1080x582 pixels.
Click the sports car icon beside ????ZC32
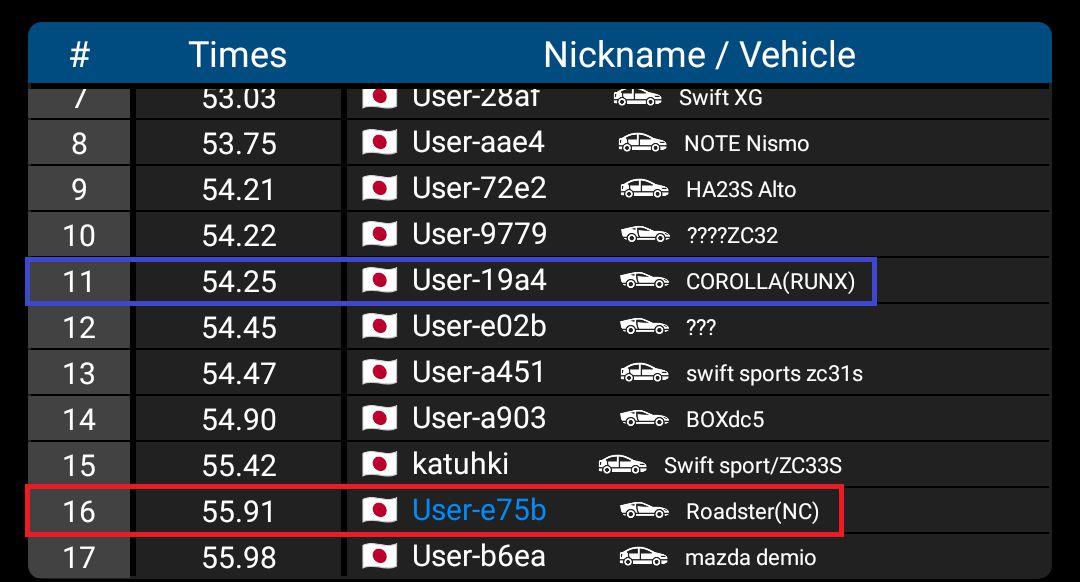[x=644, y=235]
